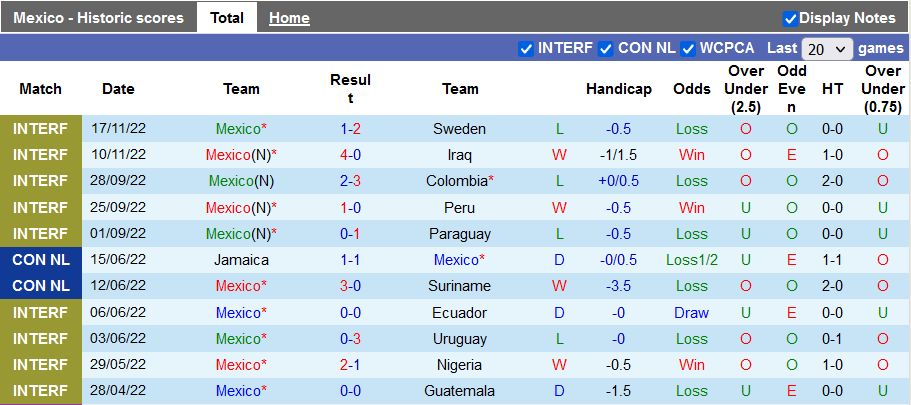Screen dimensions: 911x405
Task: Open the Last 20 games dropdown
Action: 827,48
